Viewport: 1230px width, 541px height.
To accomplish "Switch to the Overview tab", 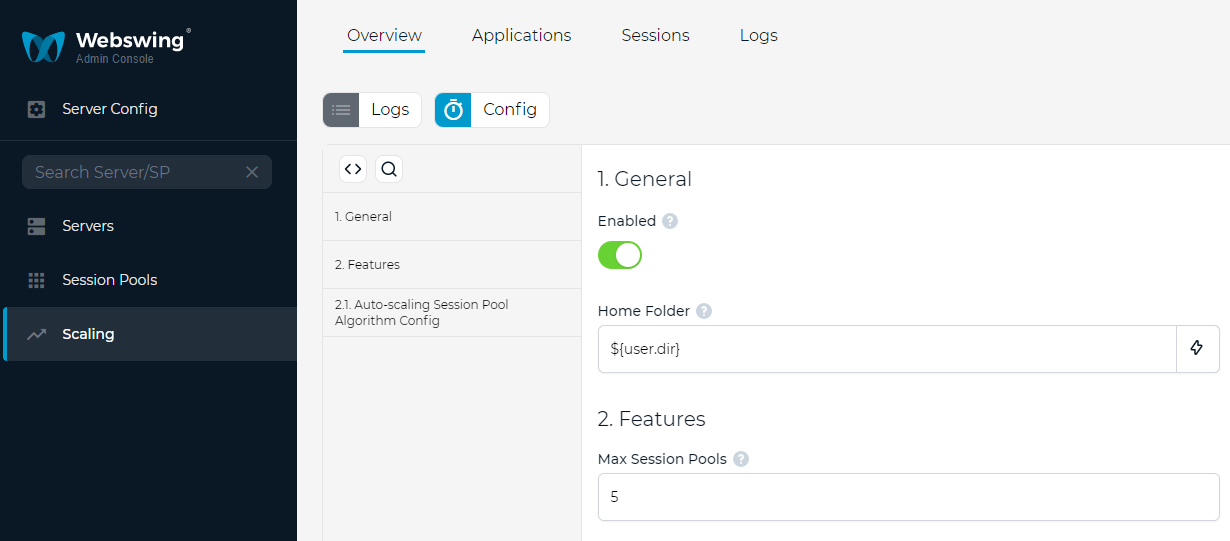I will pos(384,35).
